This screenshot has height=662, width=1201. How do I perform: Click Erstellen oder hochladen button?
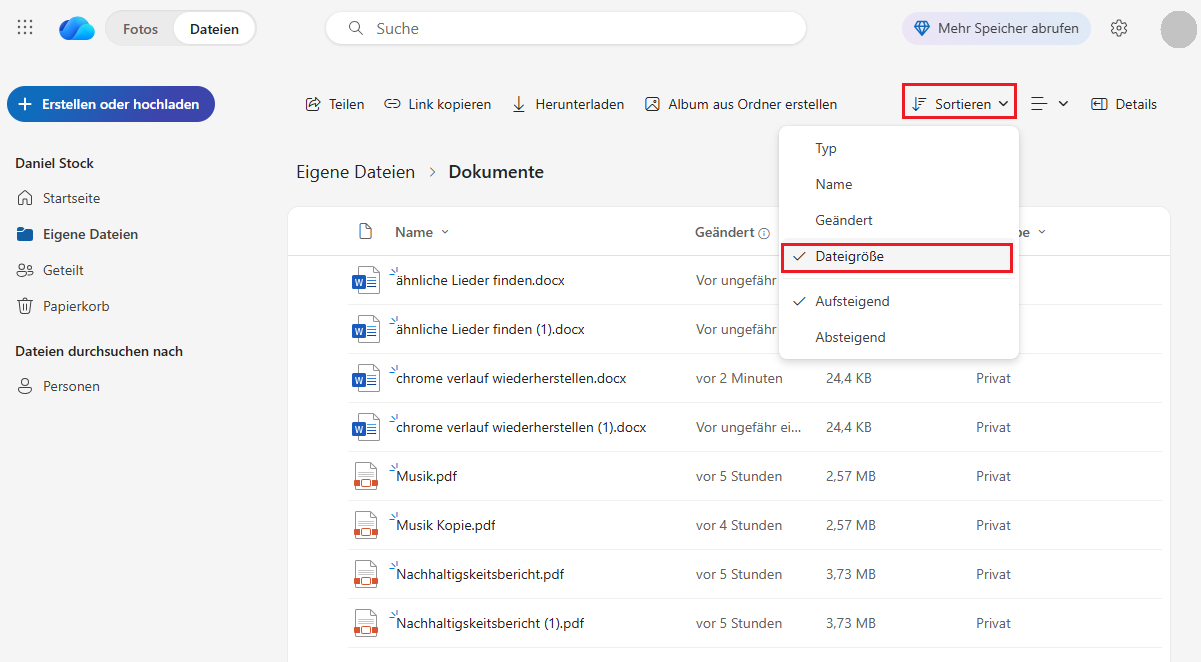pyautogui.click(x=111, y=104)
